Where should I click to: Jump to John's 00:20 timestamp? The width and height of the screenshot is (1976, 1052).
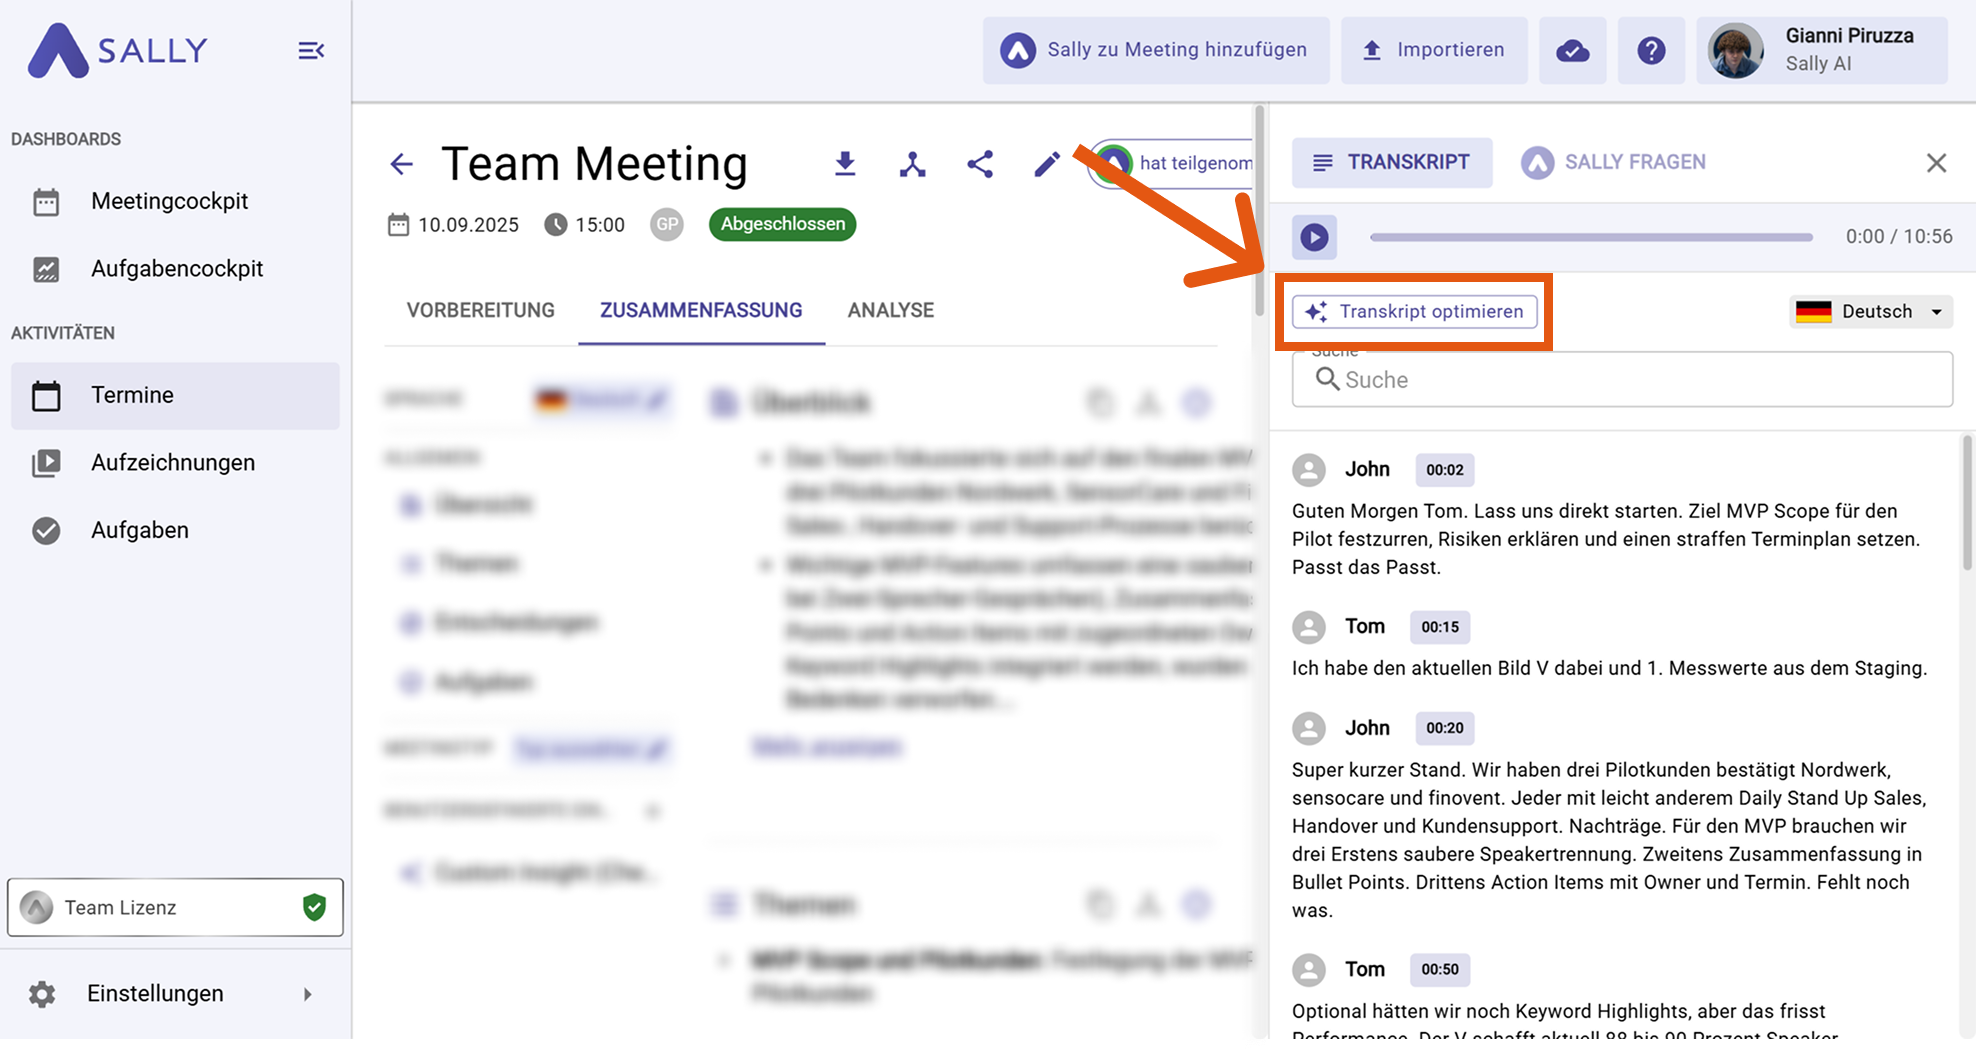(x=1444, y=728)
